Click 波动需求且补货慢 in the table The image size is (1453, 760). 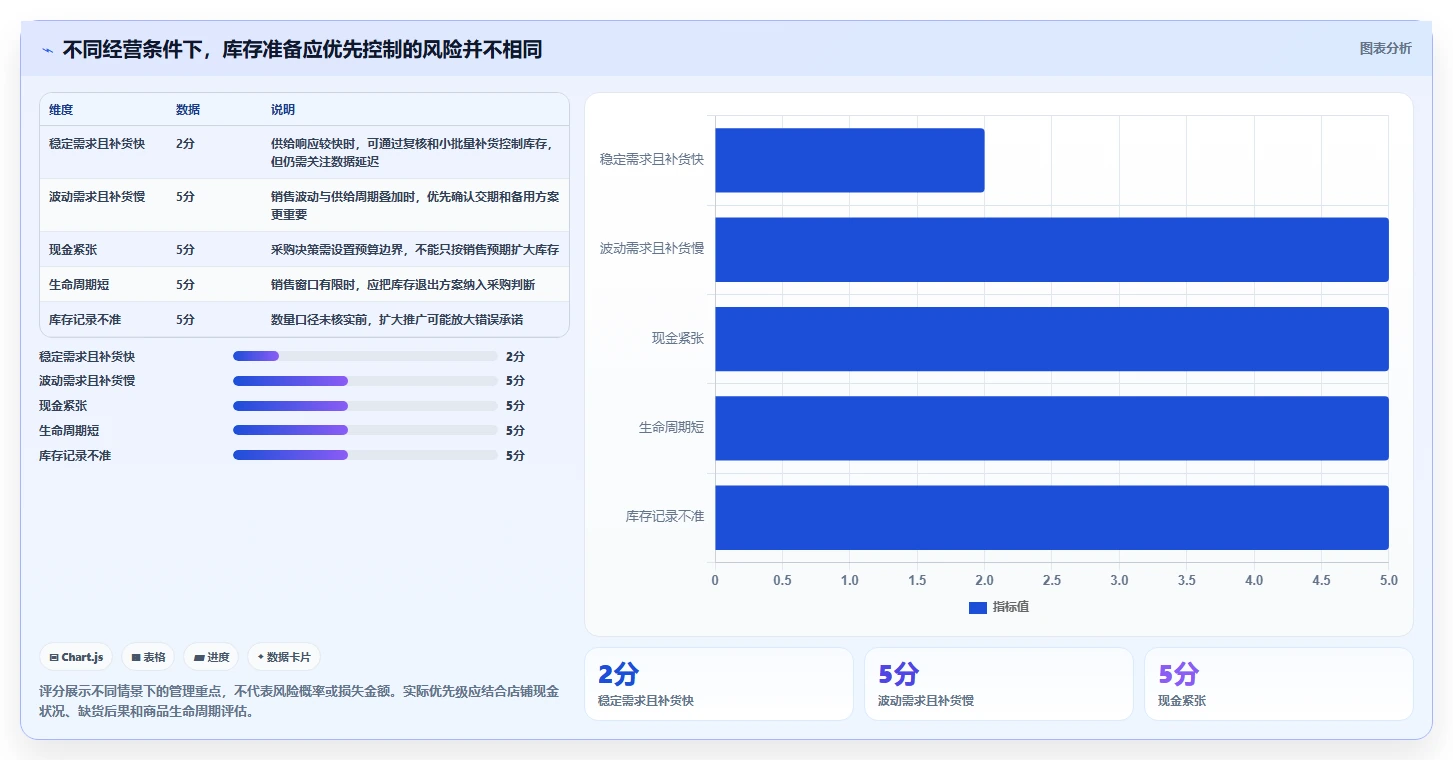point(97,196)
